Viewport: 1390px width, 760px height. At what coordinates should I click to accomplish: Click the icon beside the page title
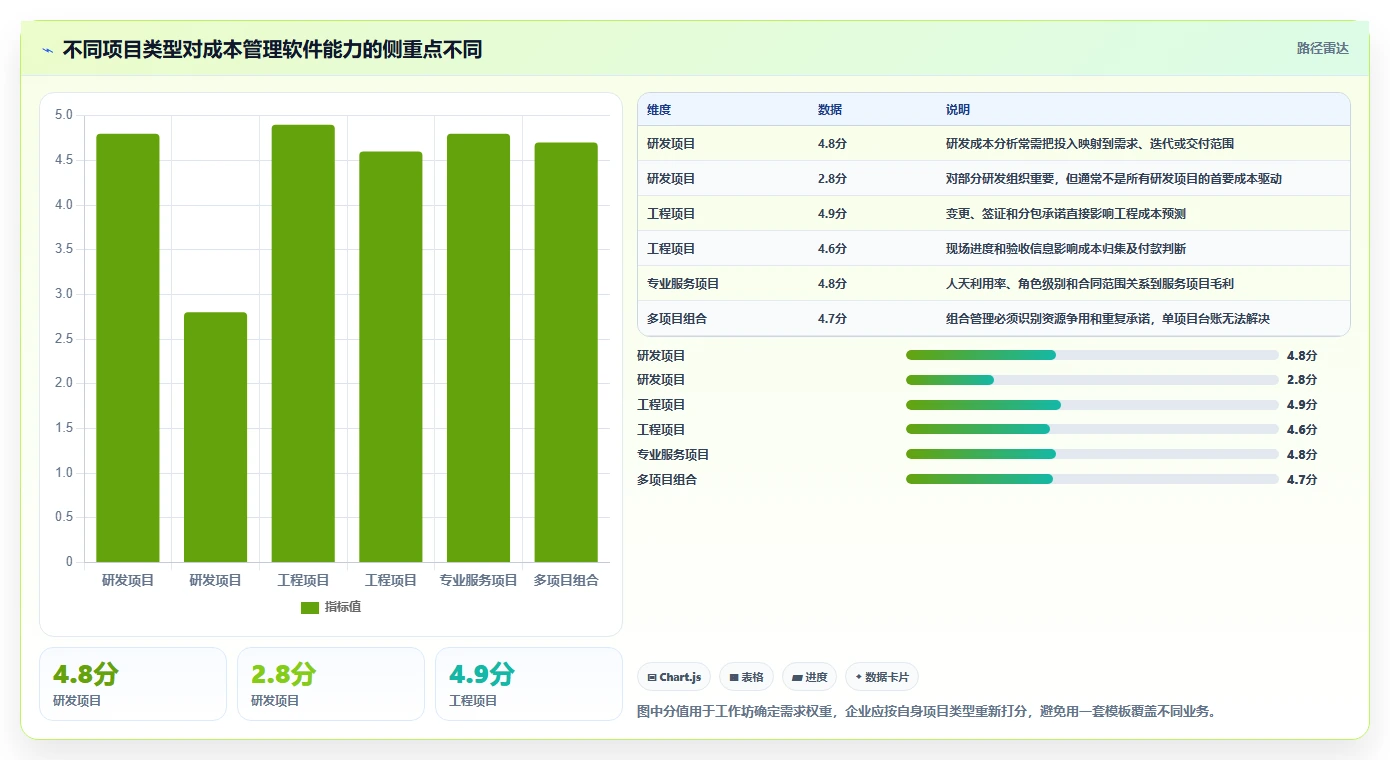click(x=48, y=49)
